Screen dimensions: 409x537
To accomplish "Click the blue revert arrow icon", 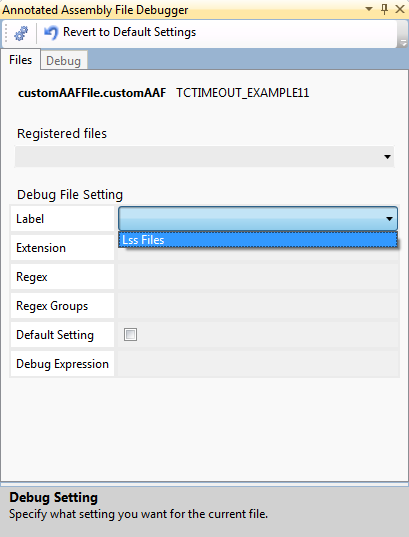I will click(x=51, y=33).
